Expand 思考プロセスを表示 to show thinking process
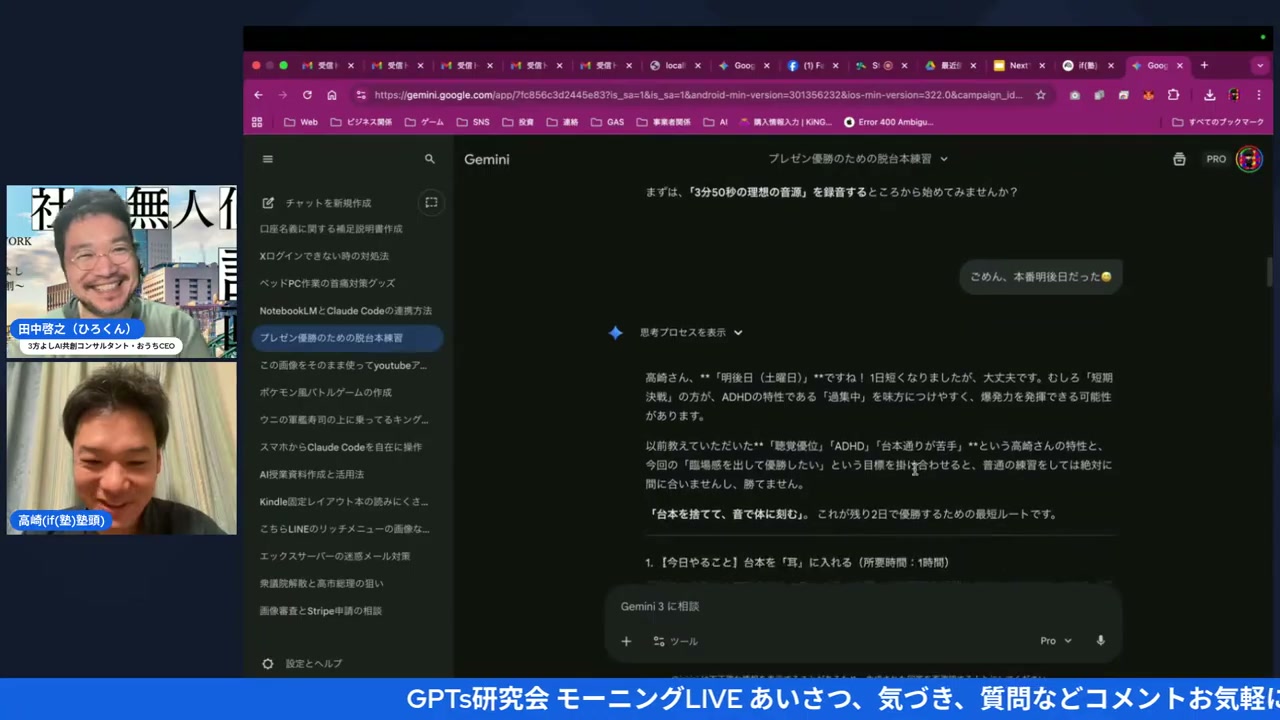The height and width of the screenshot is (720, 1280). click(689, 332)
